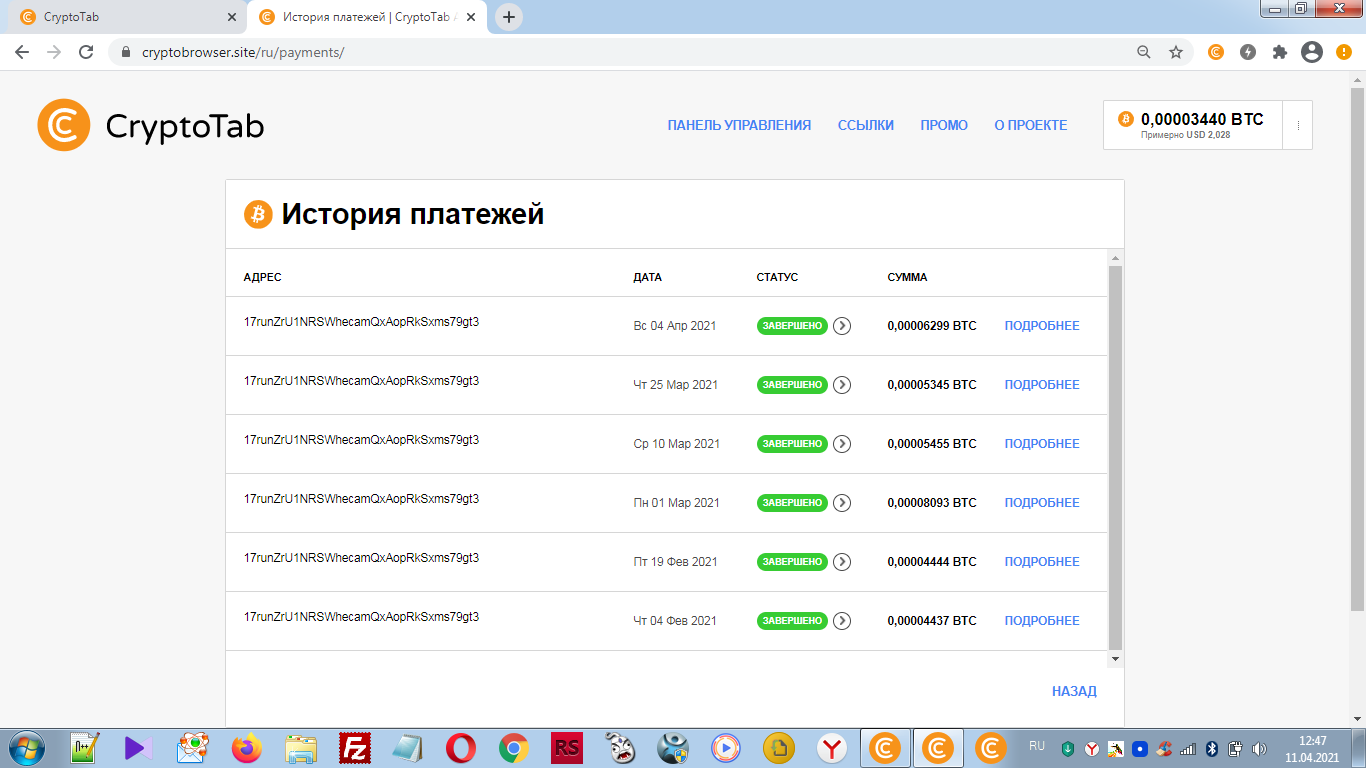Click arrow icon next to 01 Мар 2021 status
Screen dimensions: 1366x768
842,503
